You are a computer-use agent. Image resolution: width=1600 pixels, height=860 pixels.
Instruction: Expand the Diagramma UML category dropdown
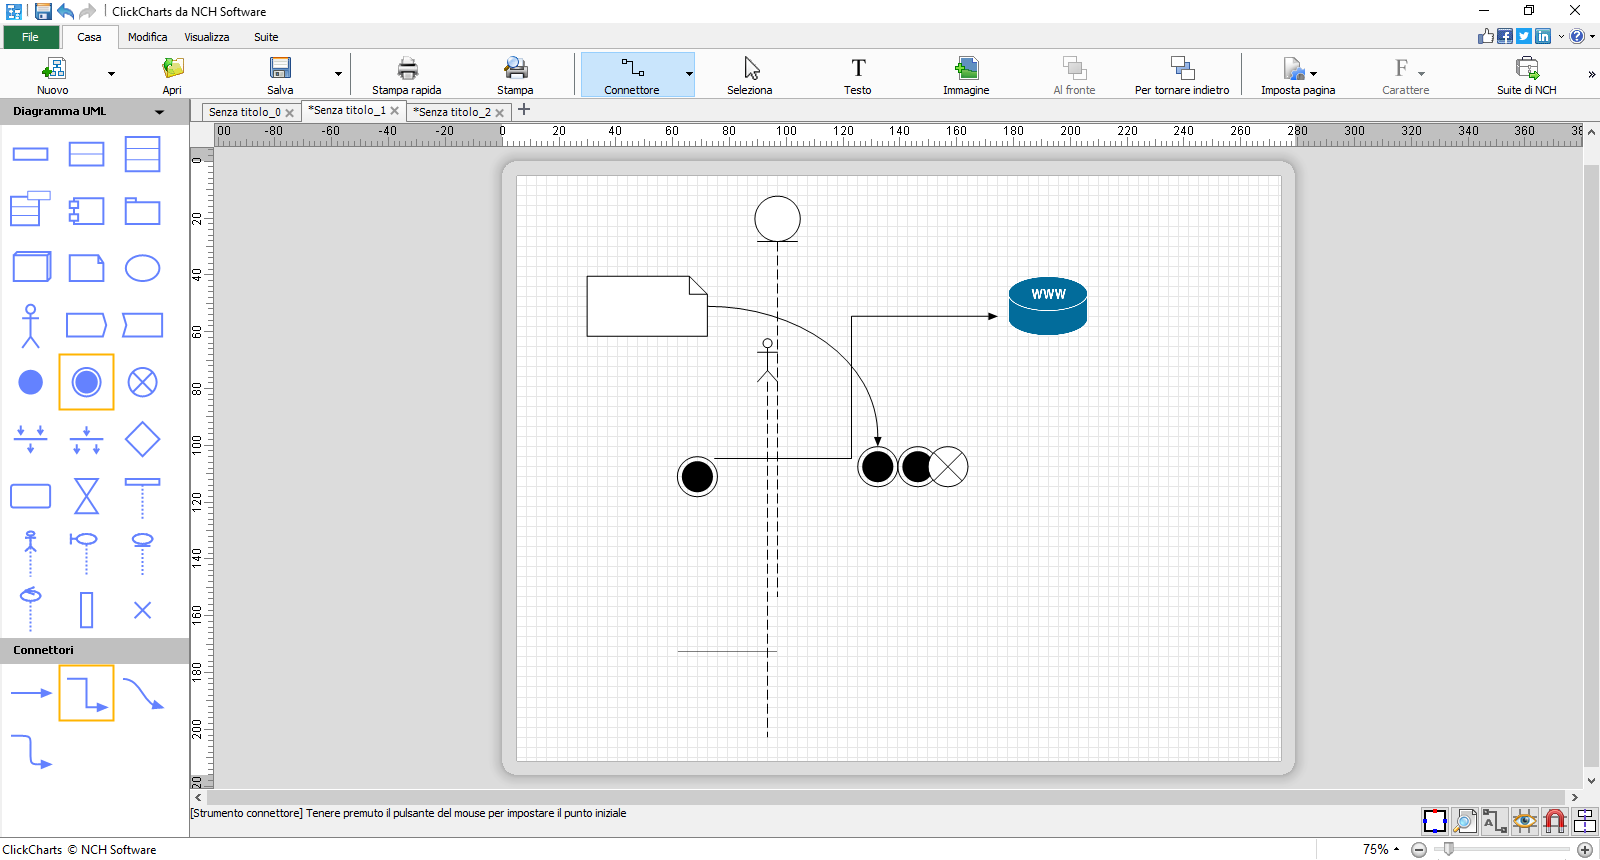159,112
